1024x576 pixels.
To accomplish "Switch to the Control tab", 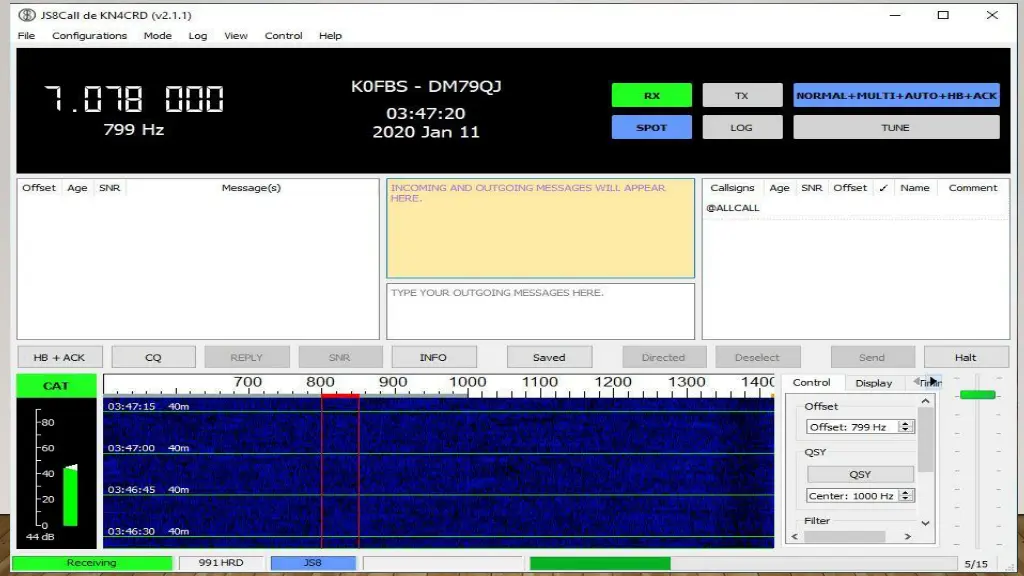I will coord(812,383).
